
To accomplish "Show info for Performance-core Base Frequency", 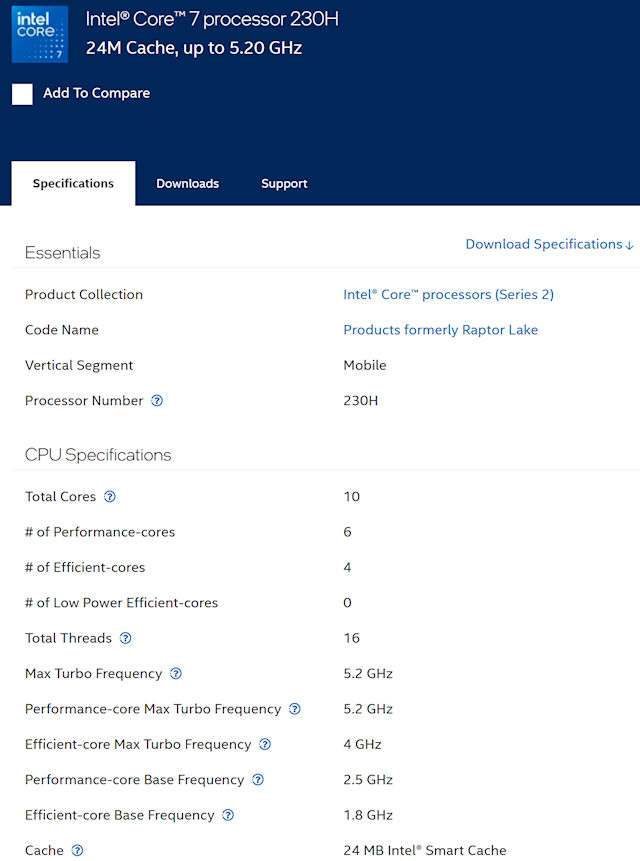I will [258, 780].
